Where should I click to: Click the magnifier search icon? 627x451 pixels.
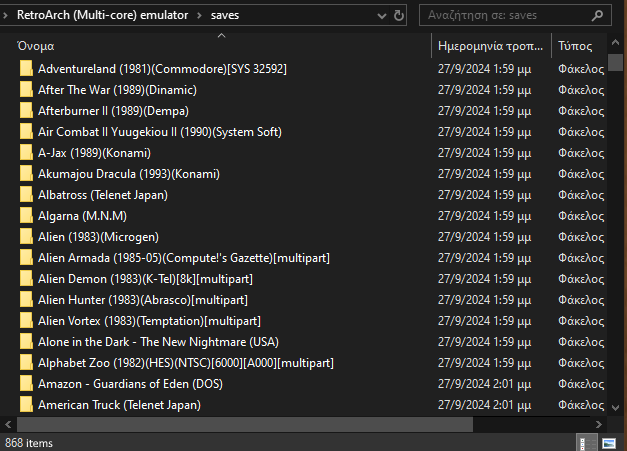pyautogui.click(x=597, y=16)
